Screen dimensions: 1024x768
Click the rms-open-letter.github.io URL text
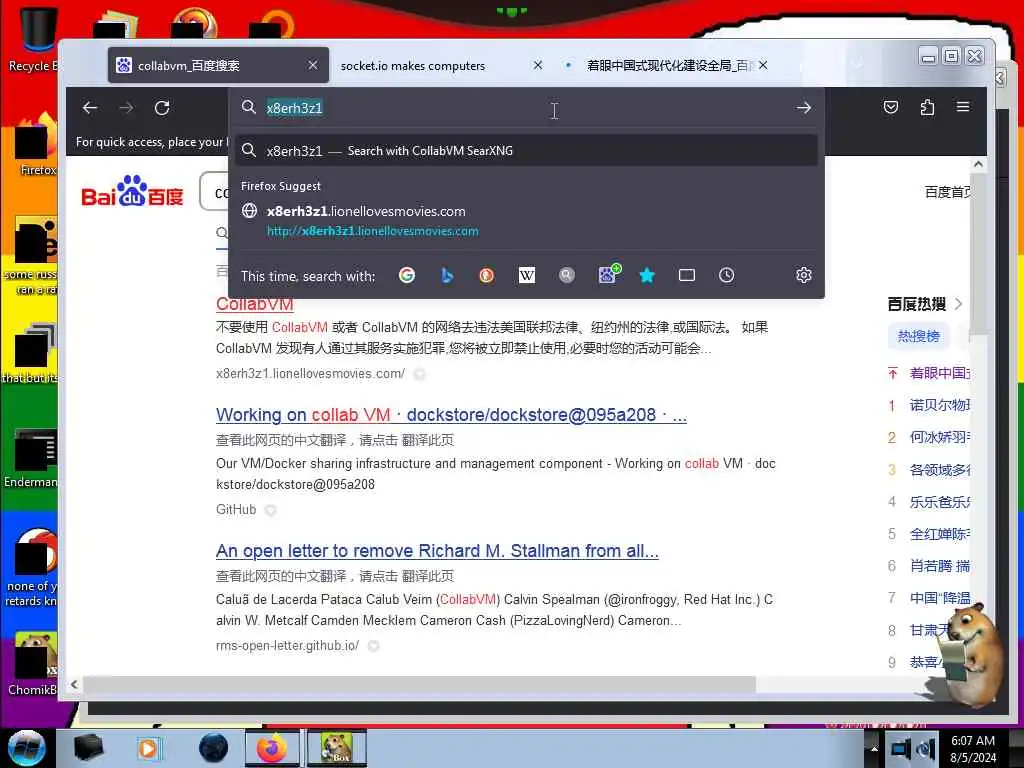(x=287, y=646)
